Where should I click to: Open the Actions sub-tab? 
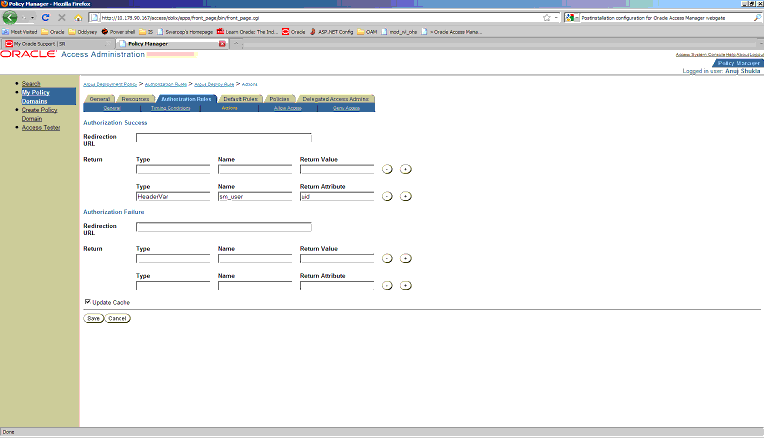coord(230,108)
